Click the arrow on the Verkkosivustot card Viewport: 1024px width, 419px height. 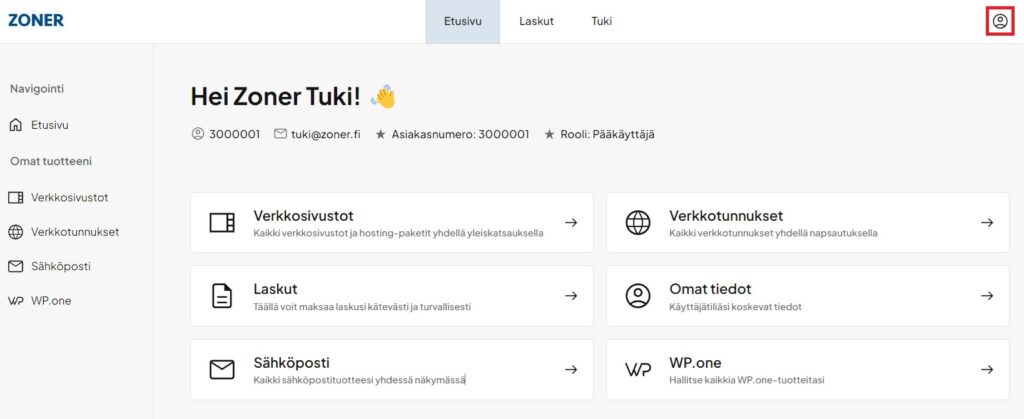point(571,223)
